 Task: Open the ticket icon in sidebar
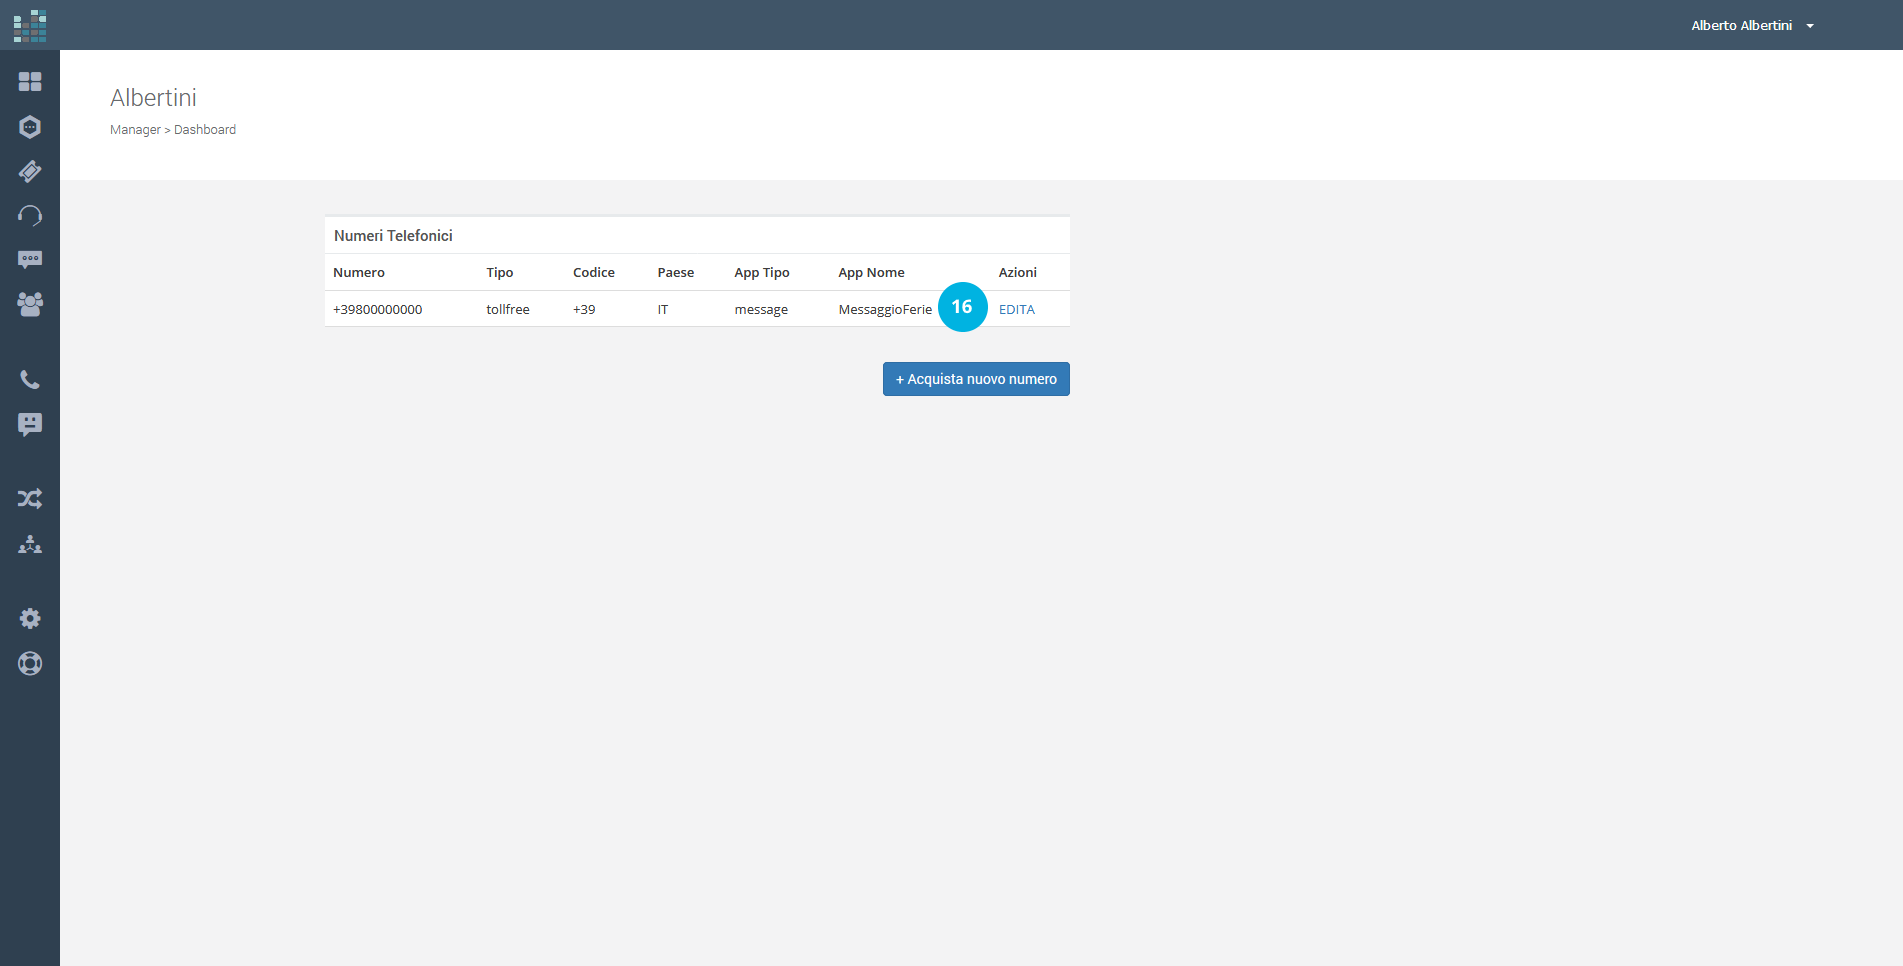[x=30, y=171]
